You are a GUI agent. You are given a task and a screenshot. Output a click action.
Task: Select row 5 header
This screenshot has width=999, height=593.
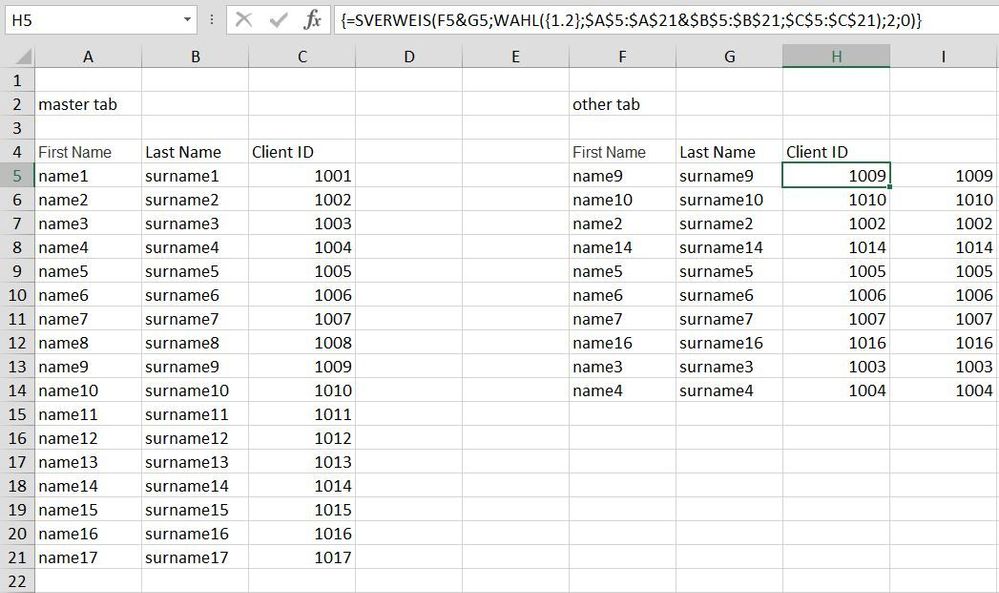click(17, 176)
